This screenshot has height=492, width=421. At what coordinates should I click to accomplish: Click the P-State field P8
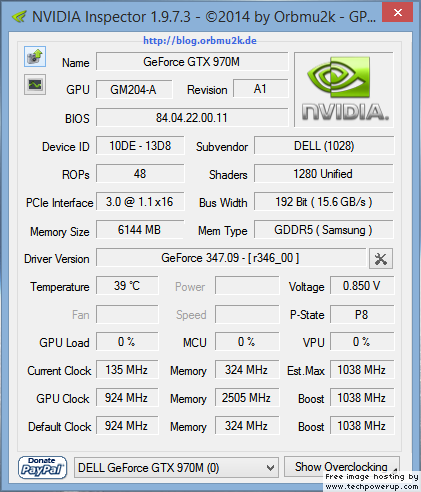coord(362,314)
